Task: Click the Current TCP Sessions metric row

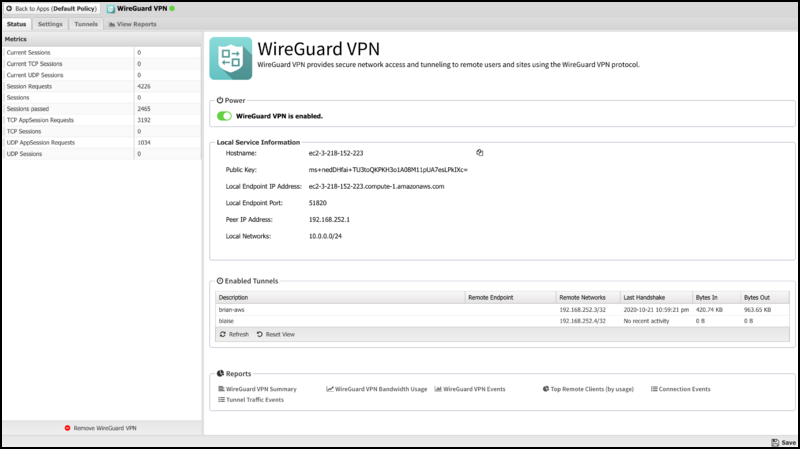Action: [x=102, y=64]
